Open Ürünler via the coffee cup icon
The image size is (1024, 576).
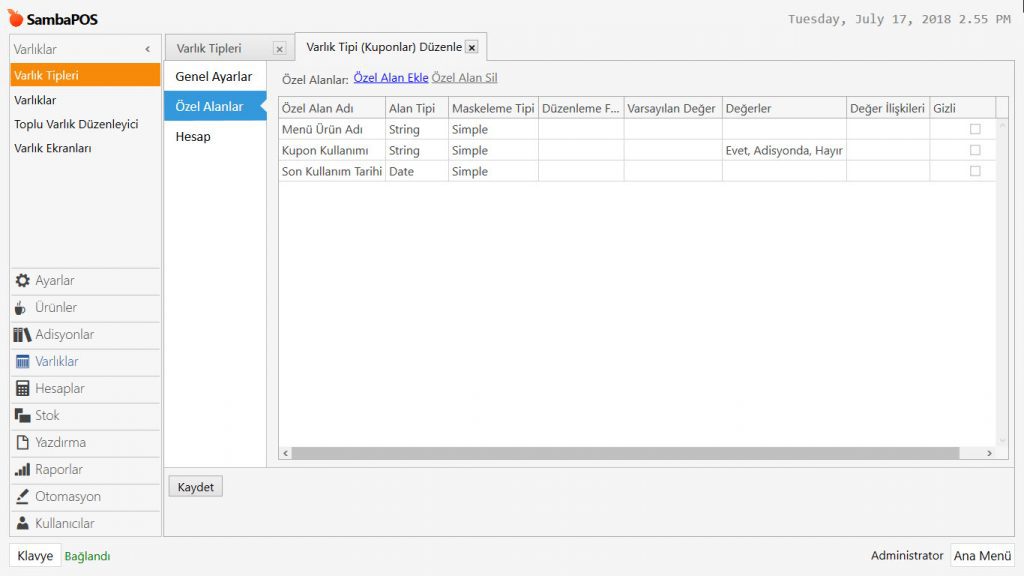tap(22, 308)
